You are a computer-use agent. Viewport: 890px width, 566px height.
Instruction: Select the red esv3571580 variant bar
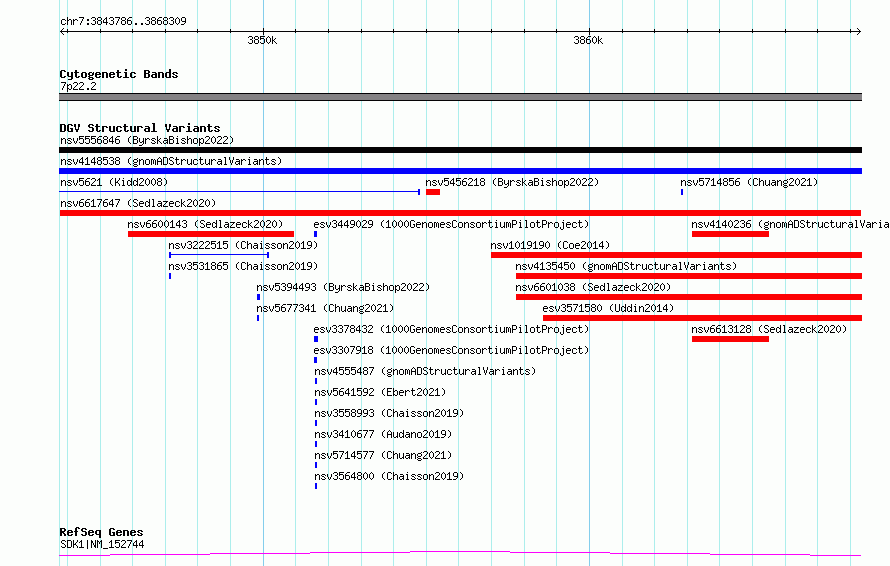click(x=702, y=318)
